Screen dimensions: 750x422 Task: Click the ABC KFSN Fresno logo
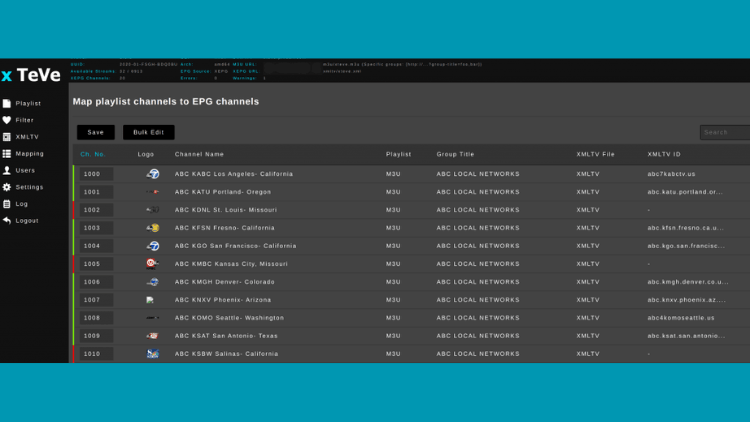[x=153, y=228]
